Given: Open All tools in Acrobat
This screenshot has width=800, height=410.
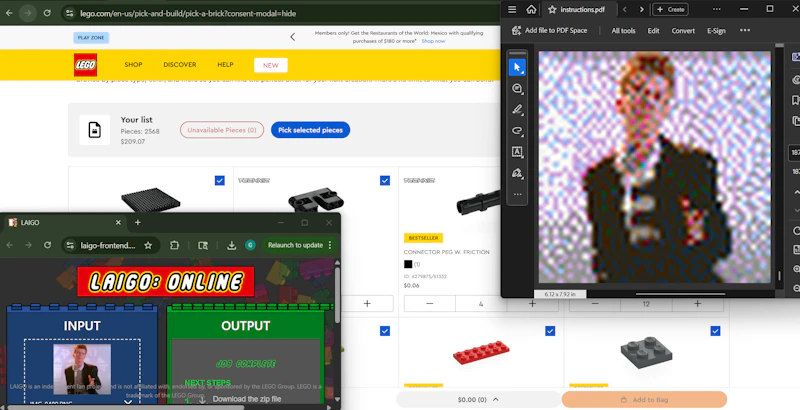Looking at the screenshot, I should coord(623,31).
